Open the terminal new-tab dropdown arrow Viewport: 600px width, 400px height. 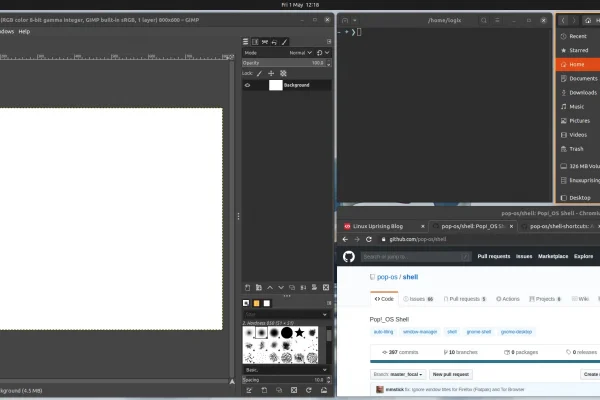[355, 20]
